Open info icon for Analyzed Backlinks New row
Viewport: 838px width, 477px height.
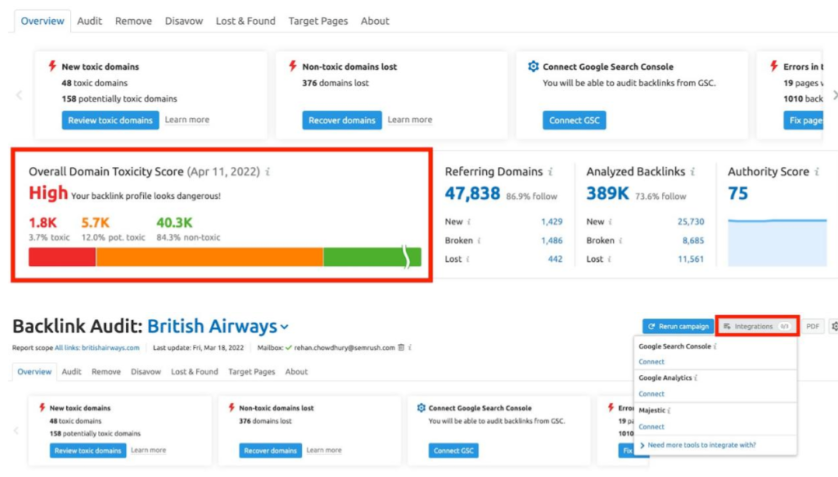pyautogui.click(x=610, y=222)
